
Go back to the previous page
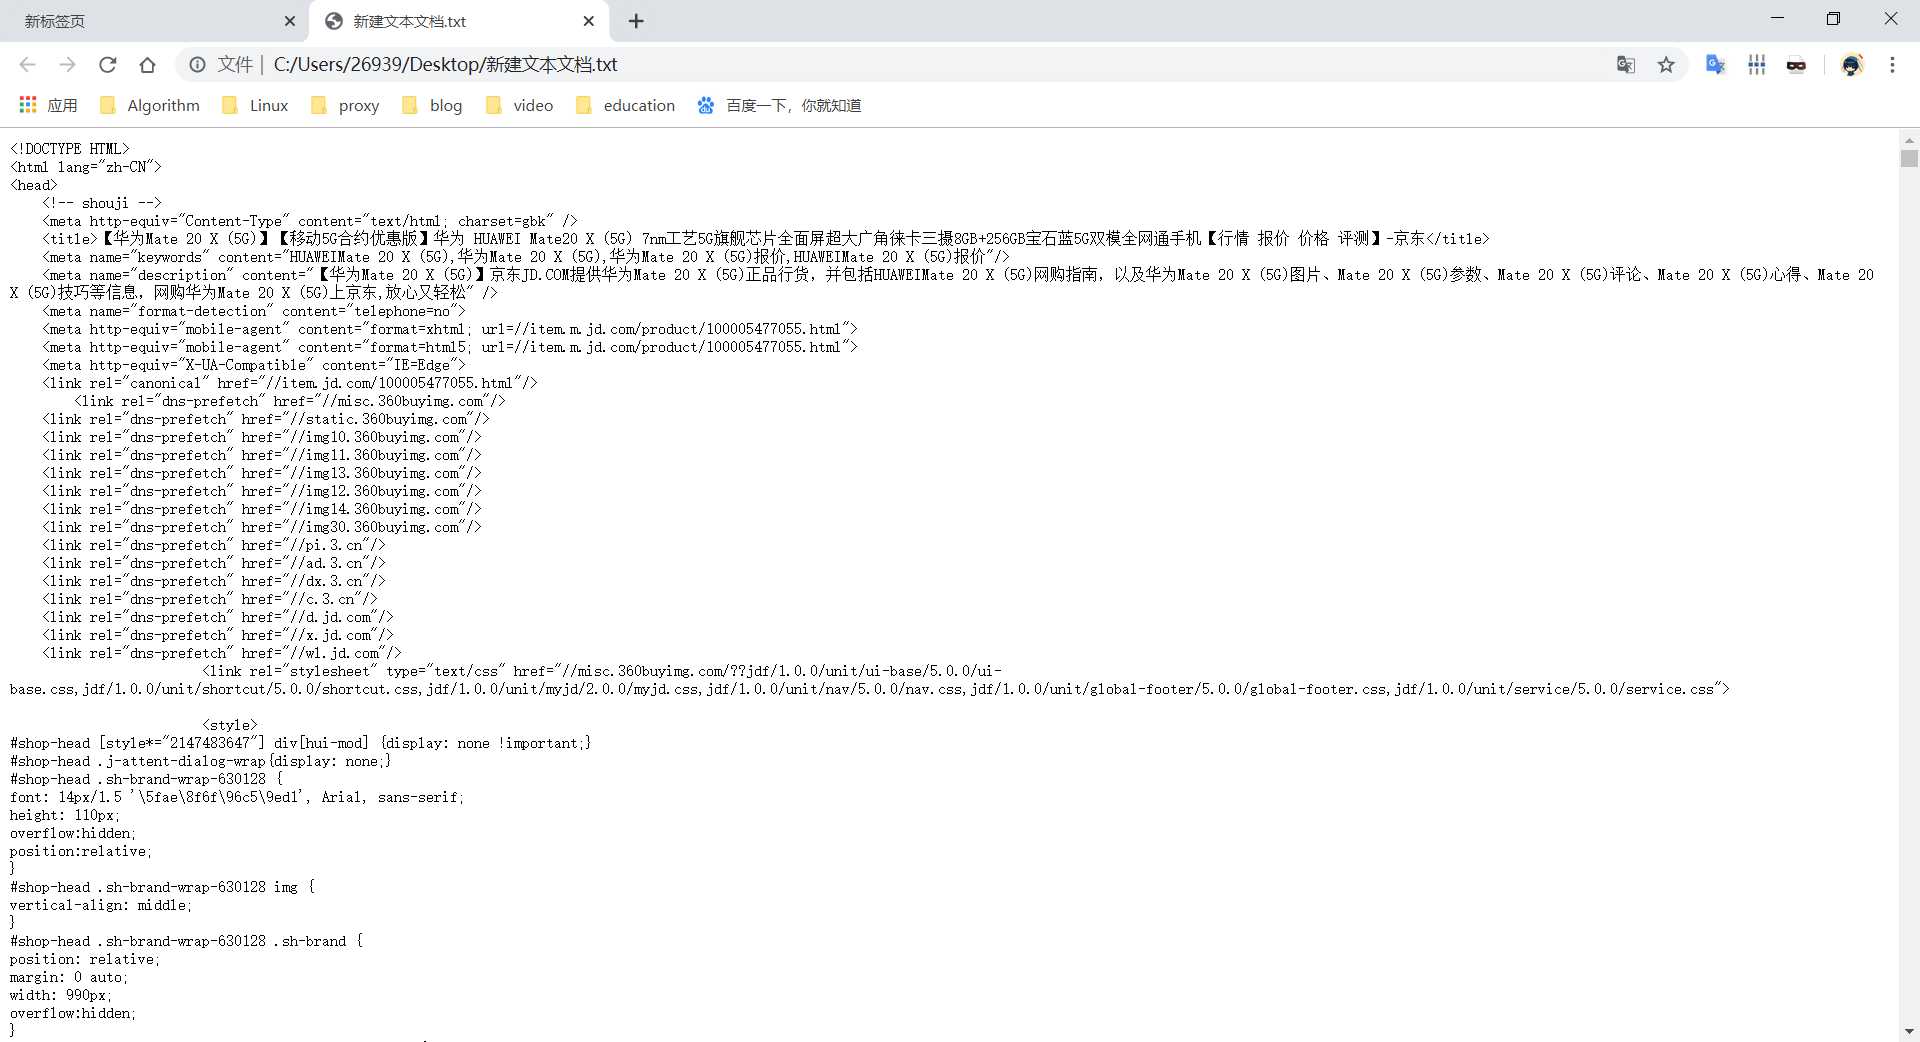point(27,65)
